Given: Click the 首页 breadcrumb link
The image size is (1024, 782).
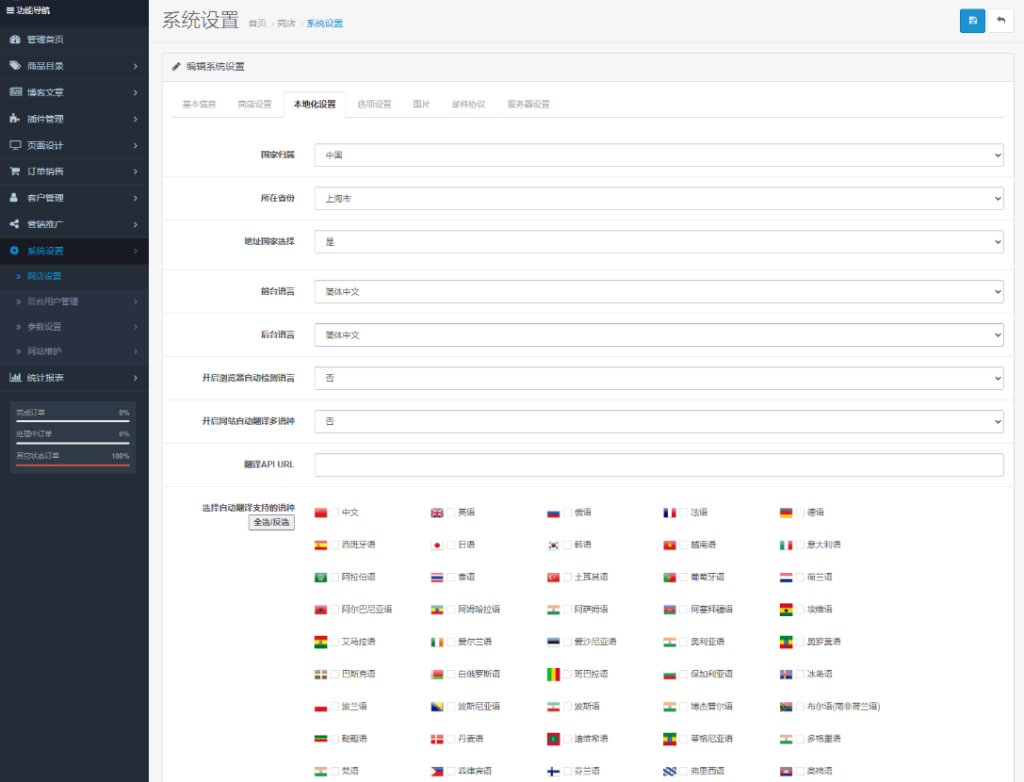Looking at the screenshot, I should click(x=258, y=22).
